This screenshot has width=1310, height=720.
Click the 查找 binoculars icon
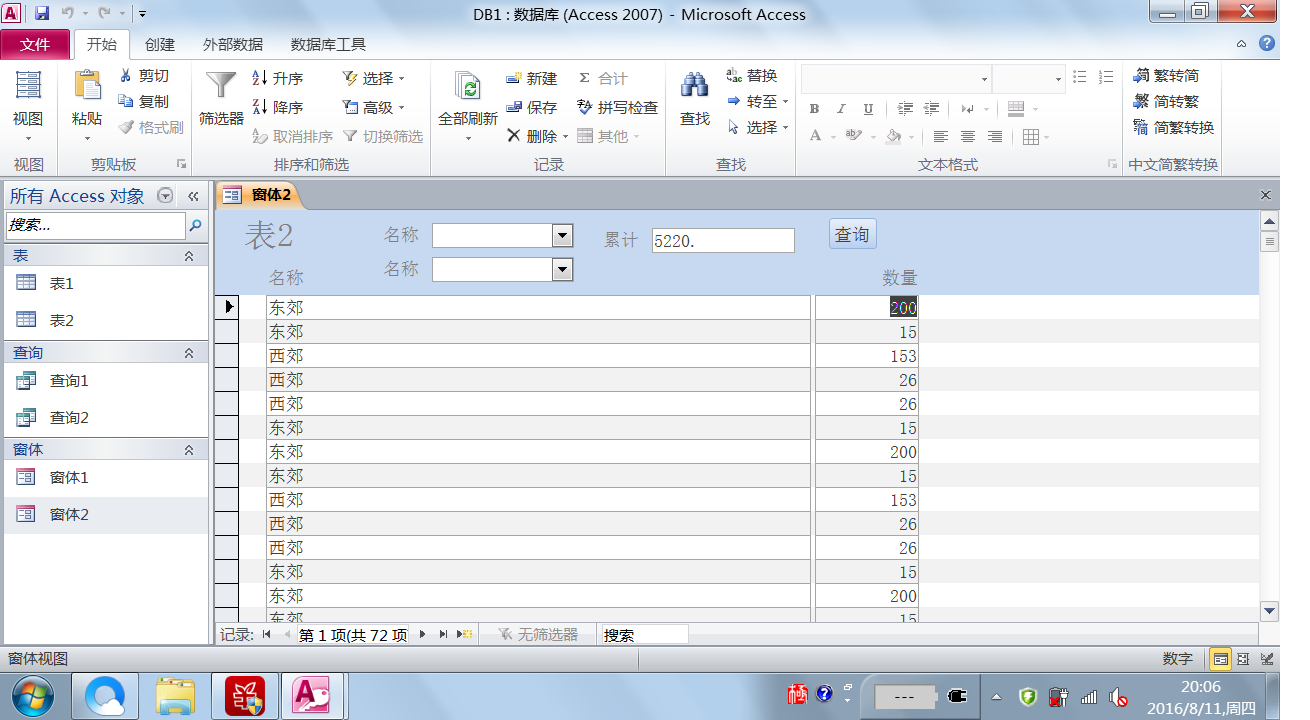coord(695,87)
